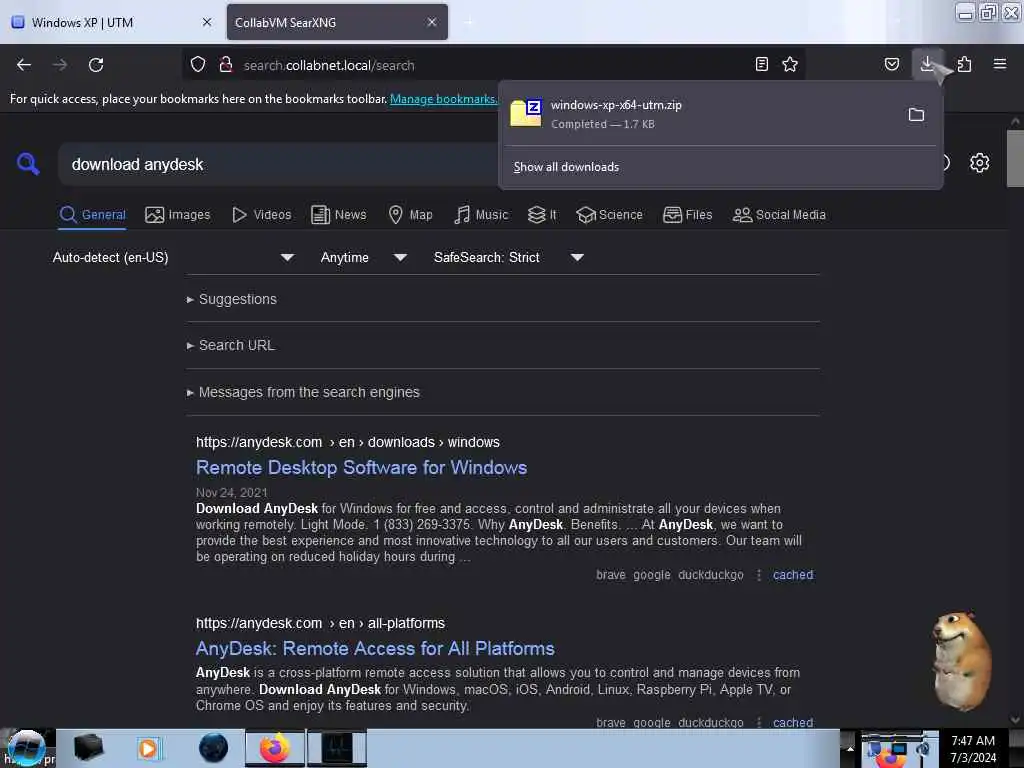Viewport: 1024px width, 768px height.
Task: Open the Extensions puzzle icon
Action: 964,64
